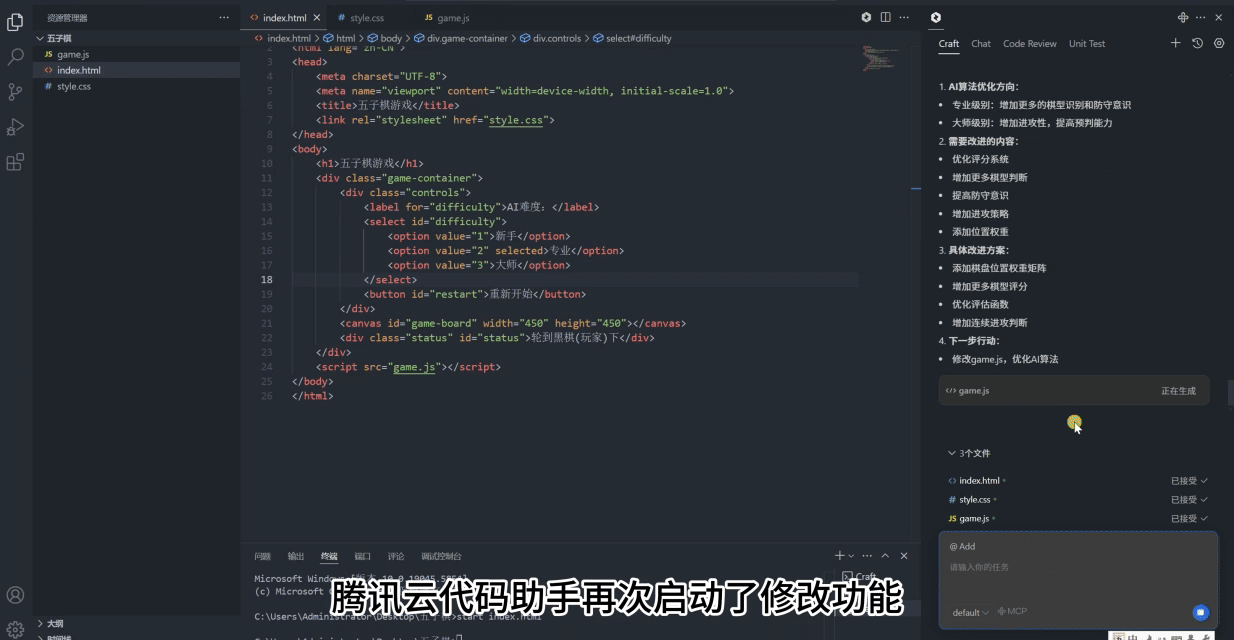1234x640 pixels.
Task: Click the Tencent code assistant icon in editor toolbar
Action: (x=867, y=17)
